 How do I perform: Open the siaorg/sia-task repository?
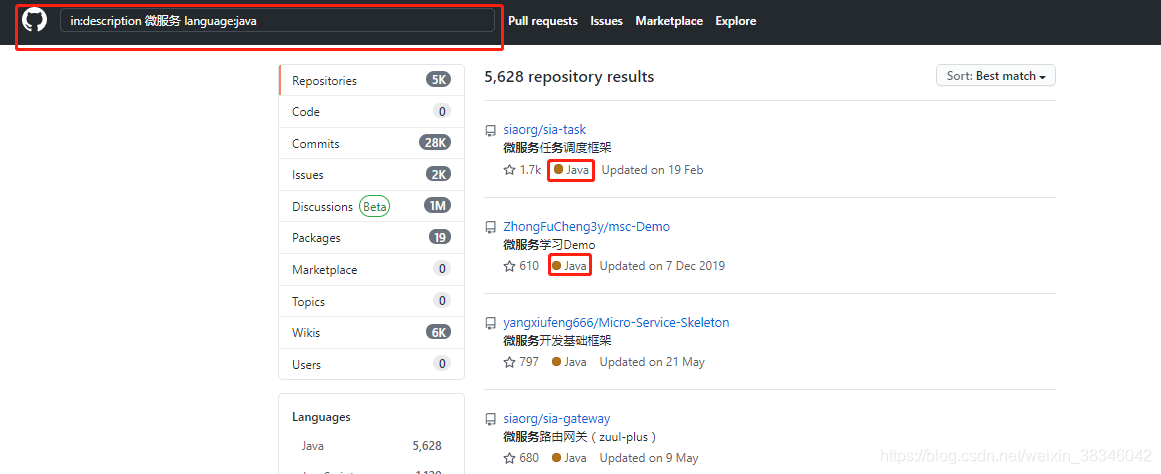click(x=544, y=130)
